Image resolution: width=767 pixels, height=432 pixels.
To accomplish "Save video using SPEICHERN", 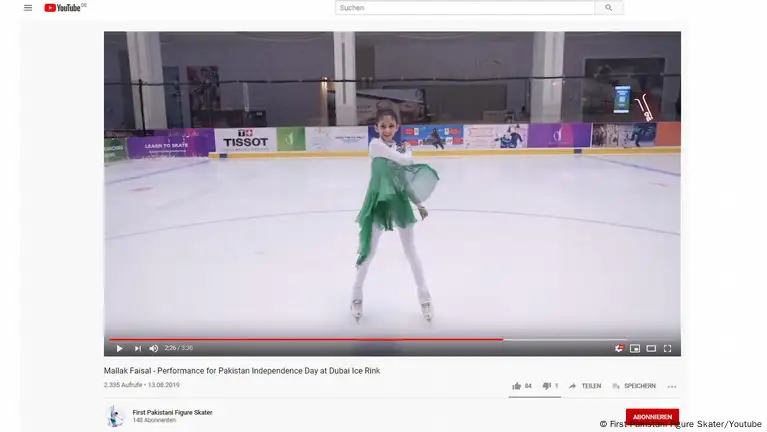I will 634,386.
